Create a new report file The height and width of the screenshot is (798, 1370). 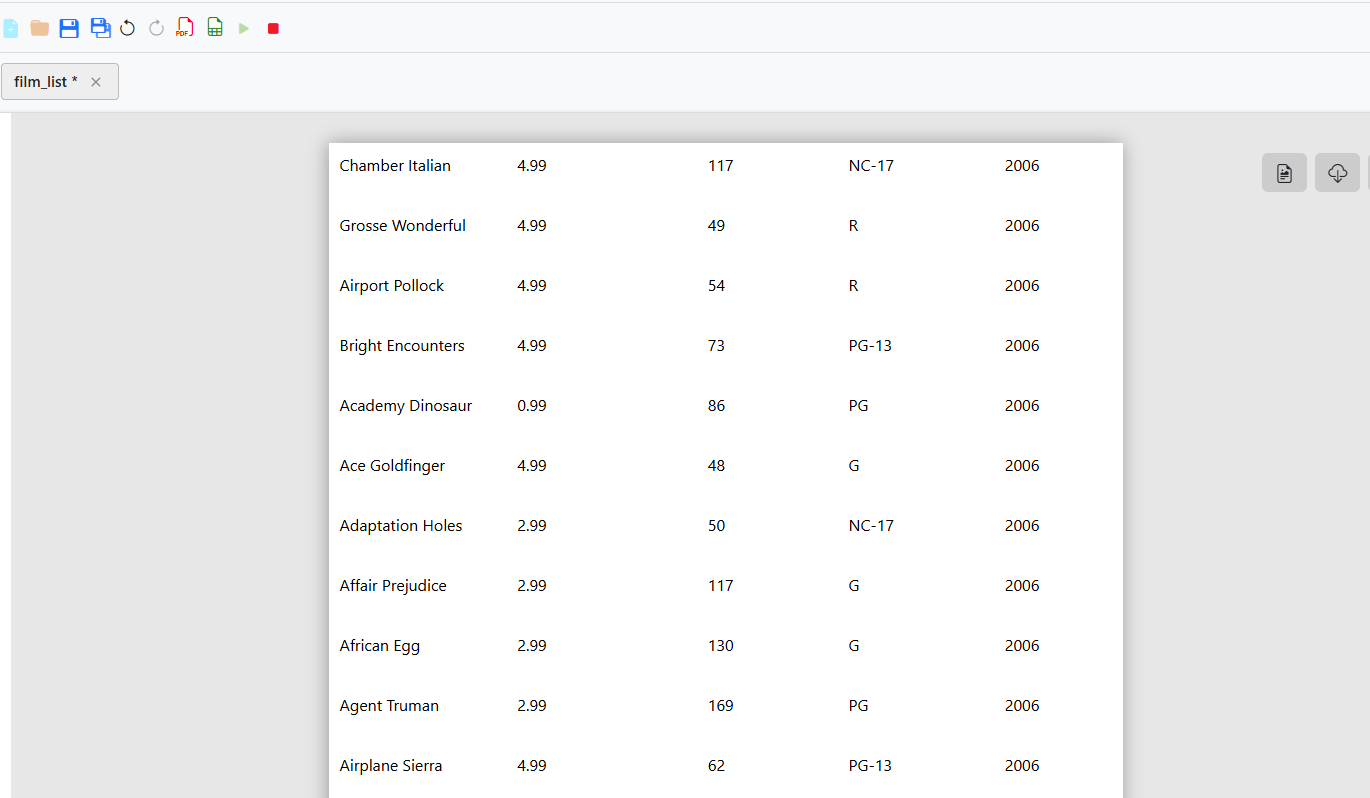pos(10,28)
